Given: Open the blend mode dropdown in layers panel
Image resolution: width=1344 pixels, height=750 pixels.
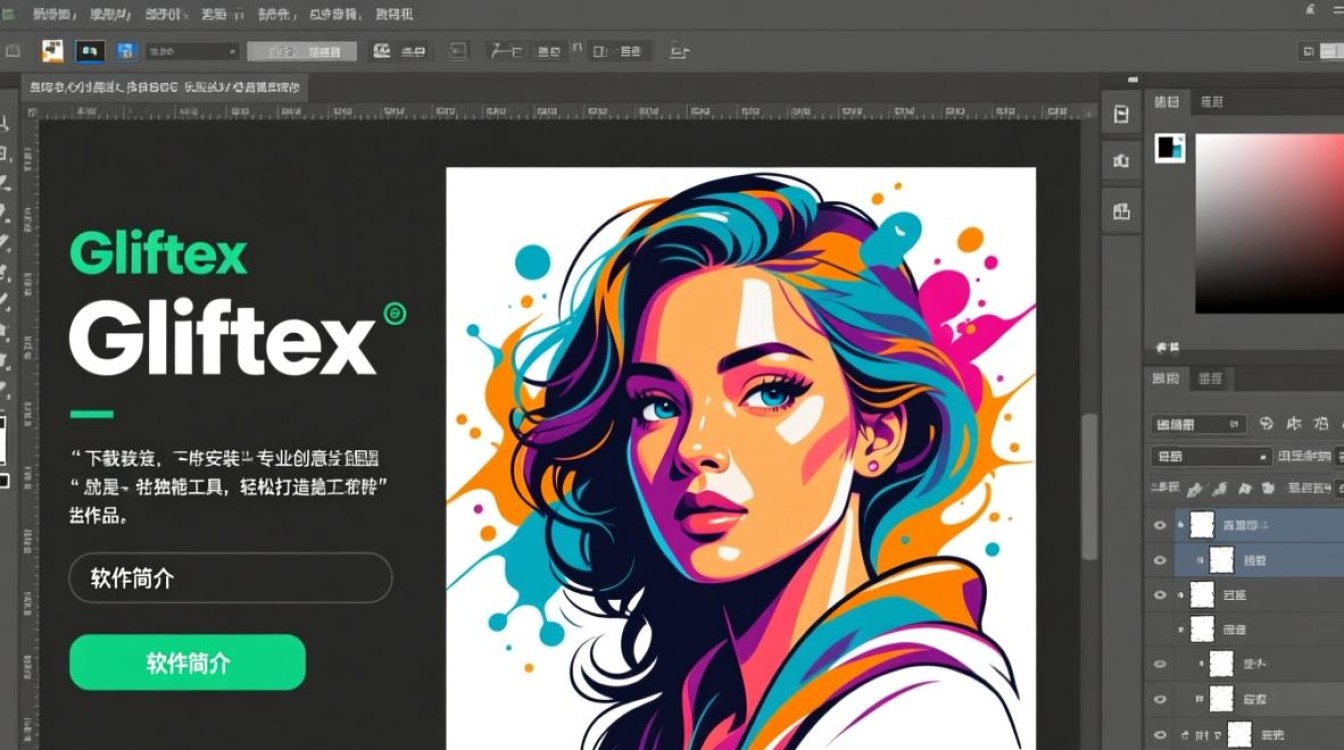Looking at the screenshot, I should click(1211, 456).
